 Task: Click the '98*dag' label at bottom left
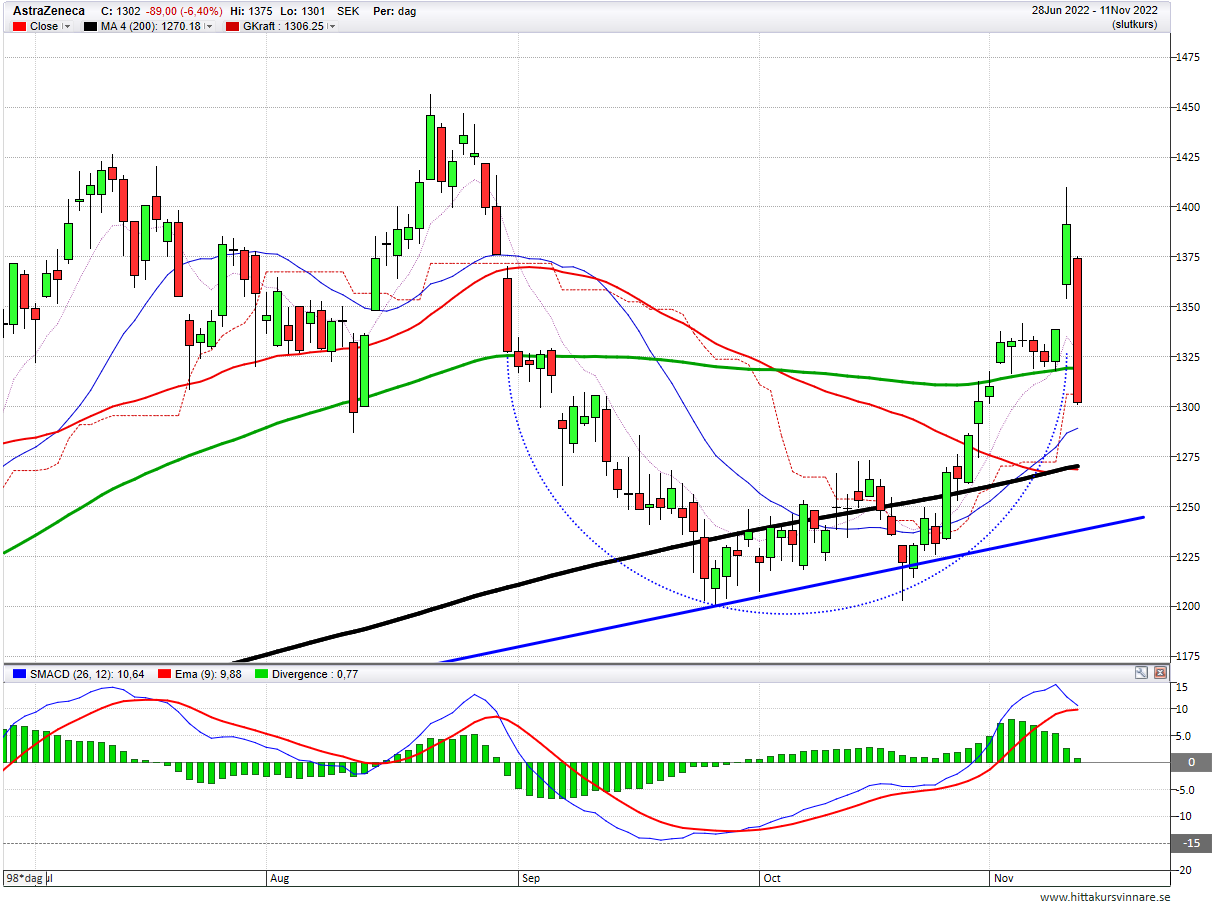[25, 878]
